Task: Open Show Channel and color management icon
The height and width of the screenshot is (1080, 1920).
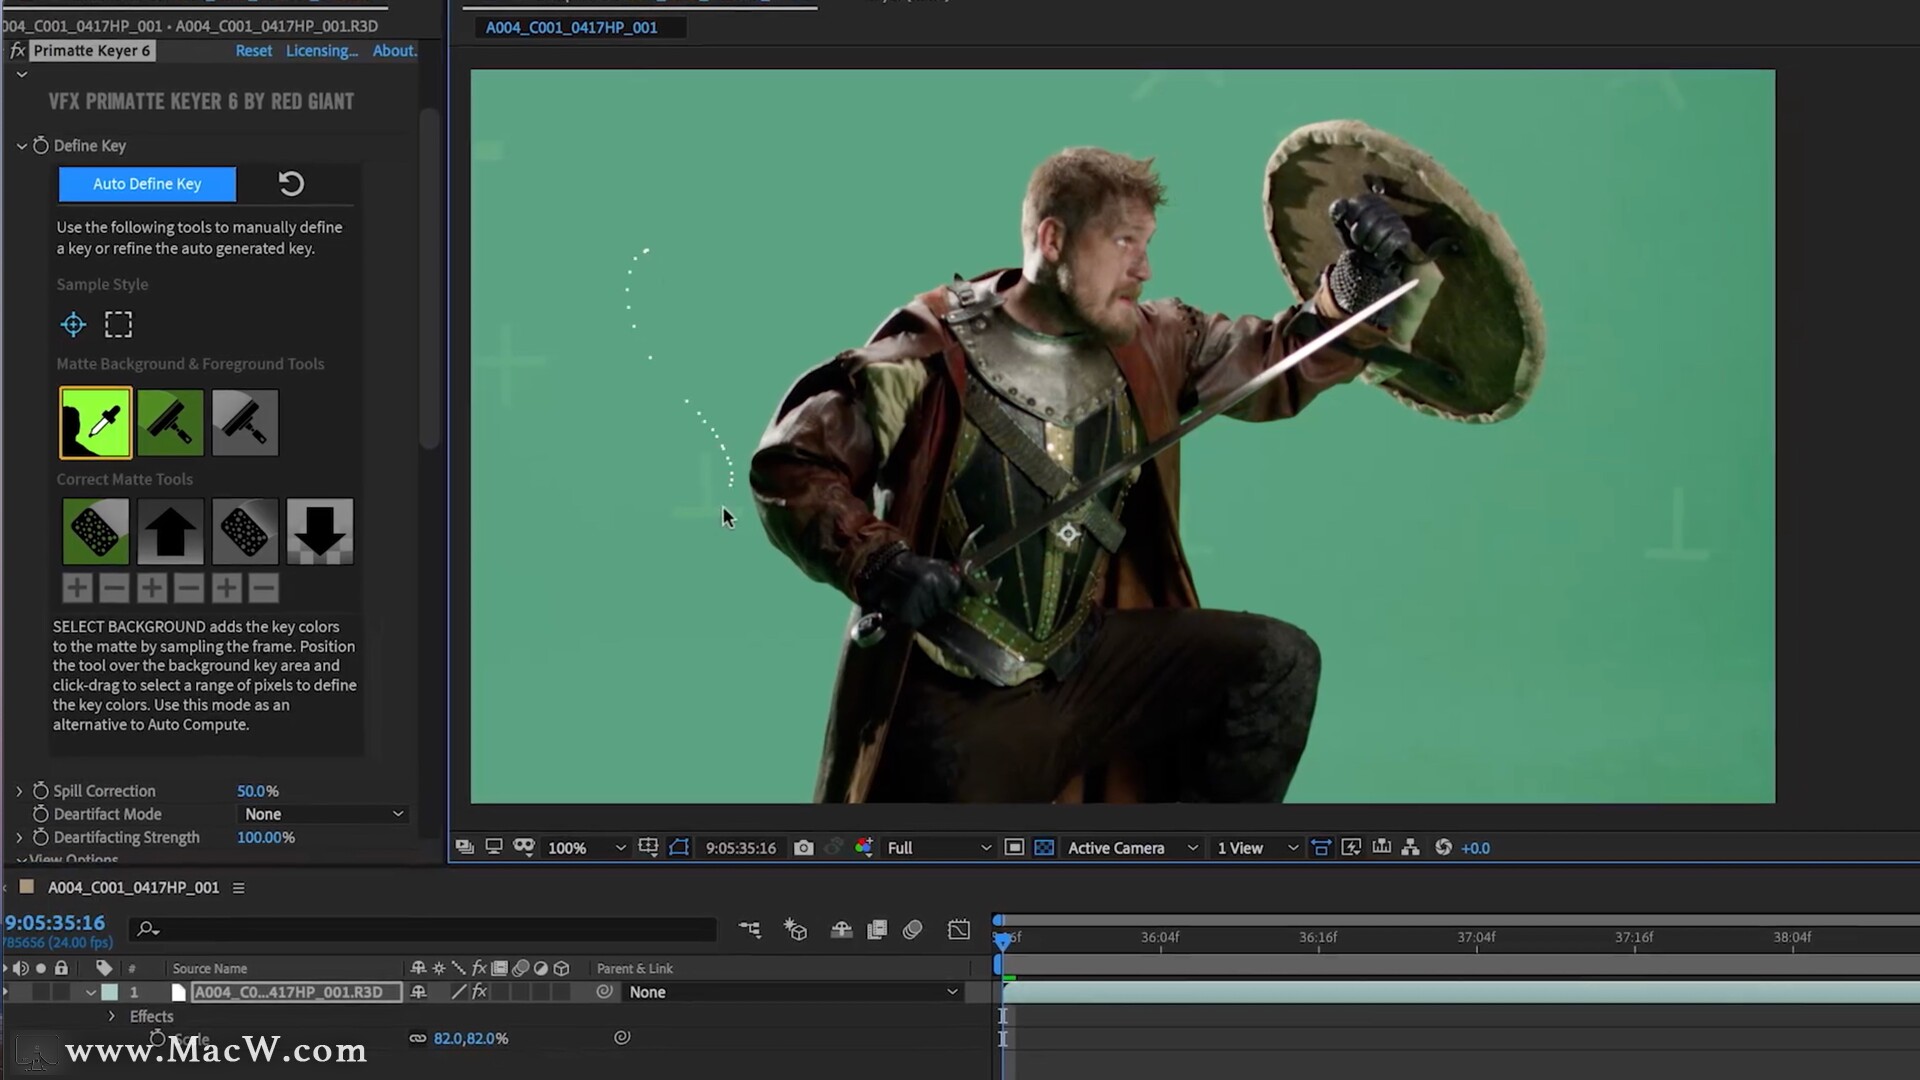Action: pyautogui.click(x=864, y=847)
